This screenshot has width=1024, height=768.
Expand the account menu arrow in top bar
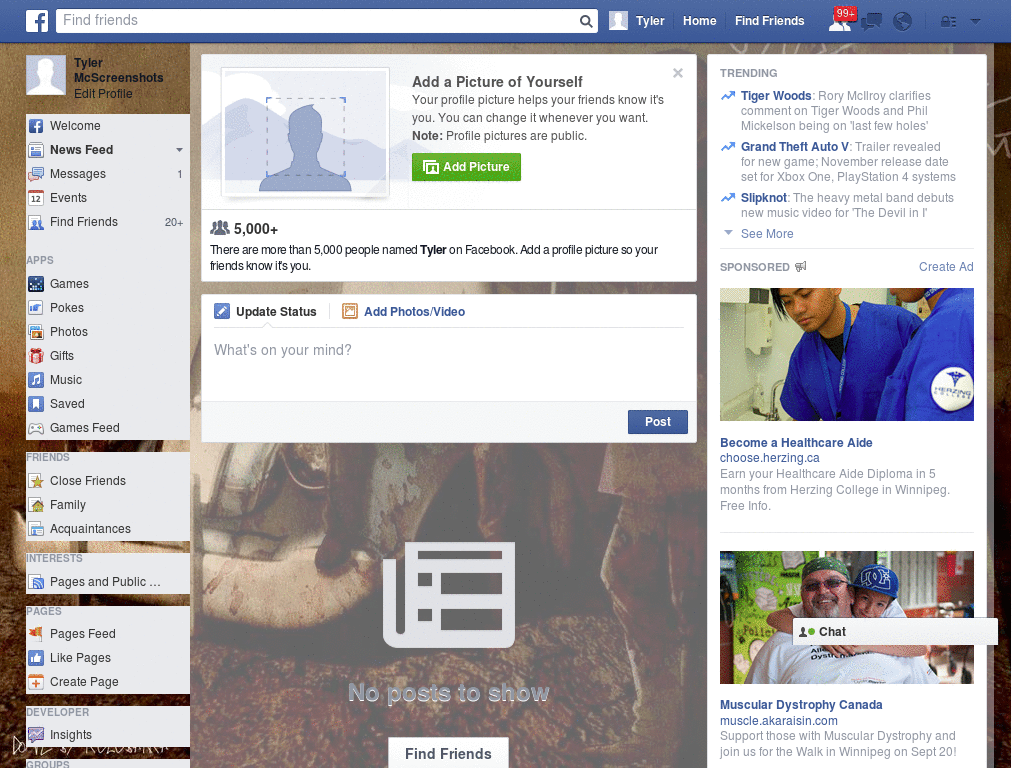[976, 21]
